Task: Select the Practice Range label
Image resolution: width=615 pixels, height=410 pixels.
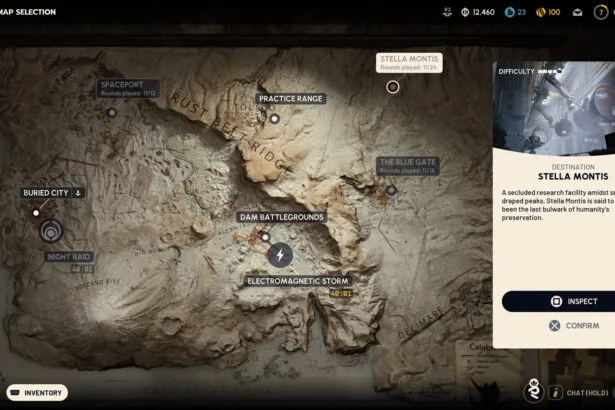Action: click(x=291, y=99)
